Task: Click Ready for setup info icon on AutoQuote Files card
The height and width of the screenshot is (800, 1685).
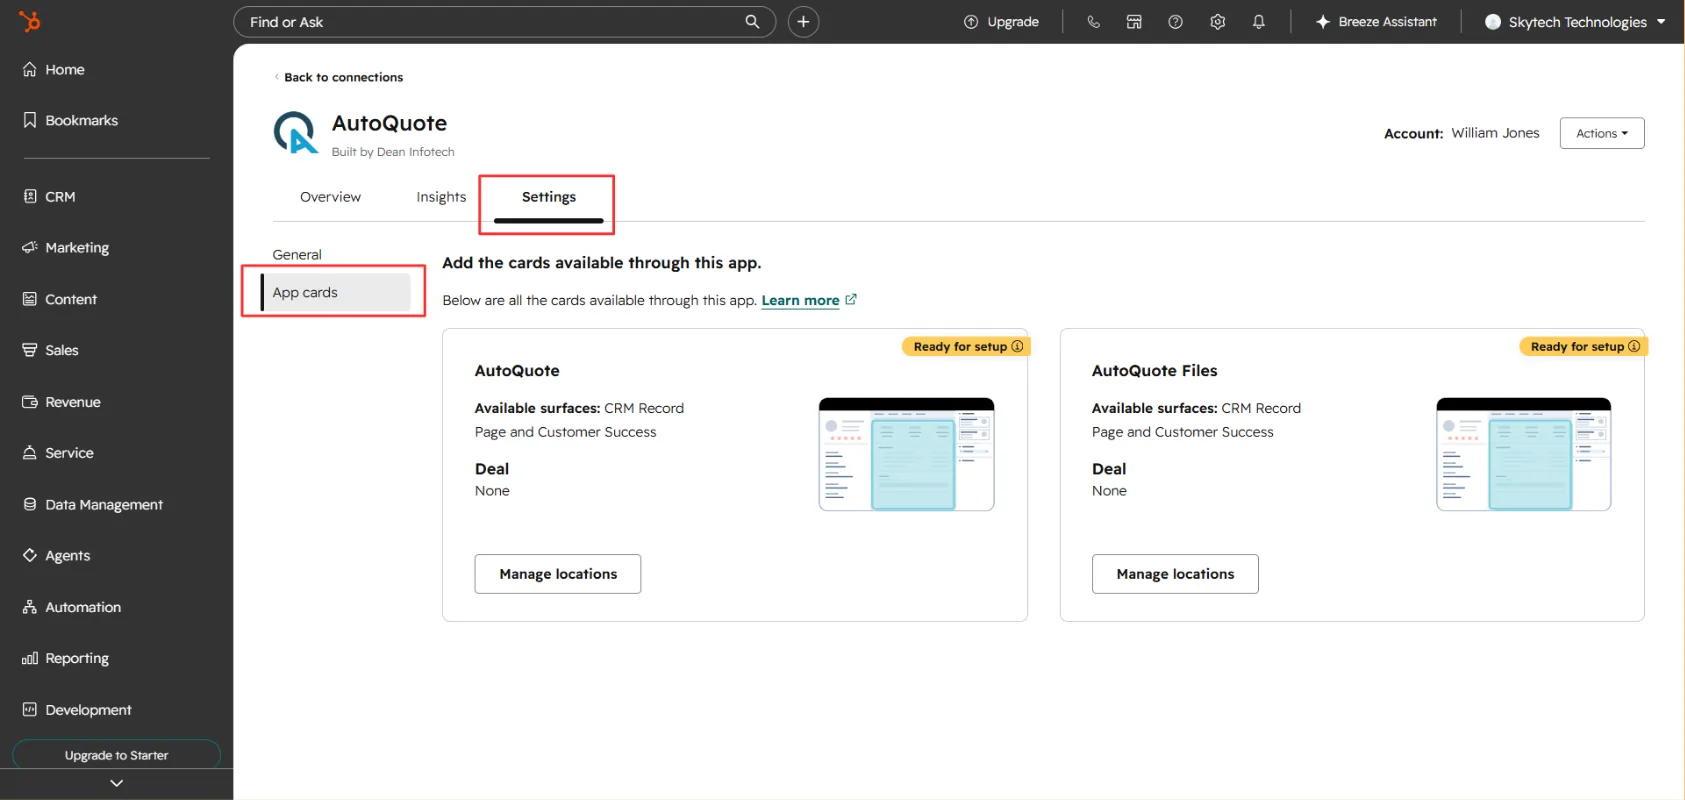Action: (1634, 346)
